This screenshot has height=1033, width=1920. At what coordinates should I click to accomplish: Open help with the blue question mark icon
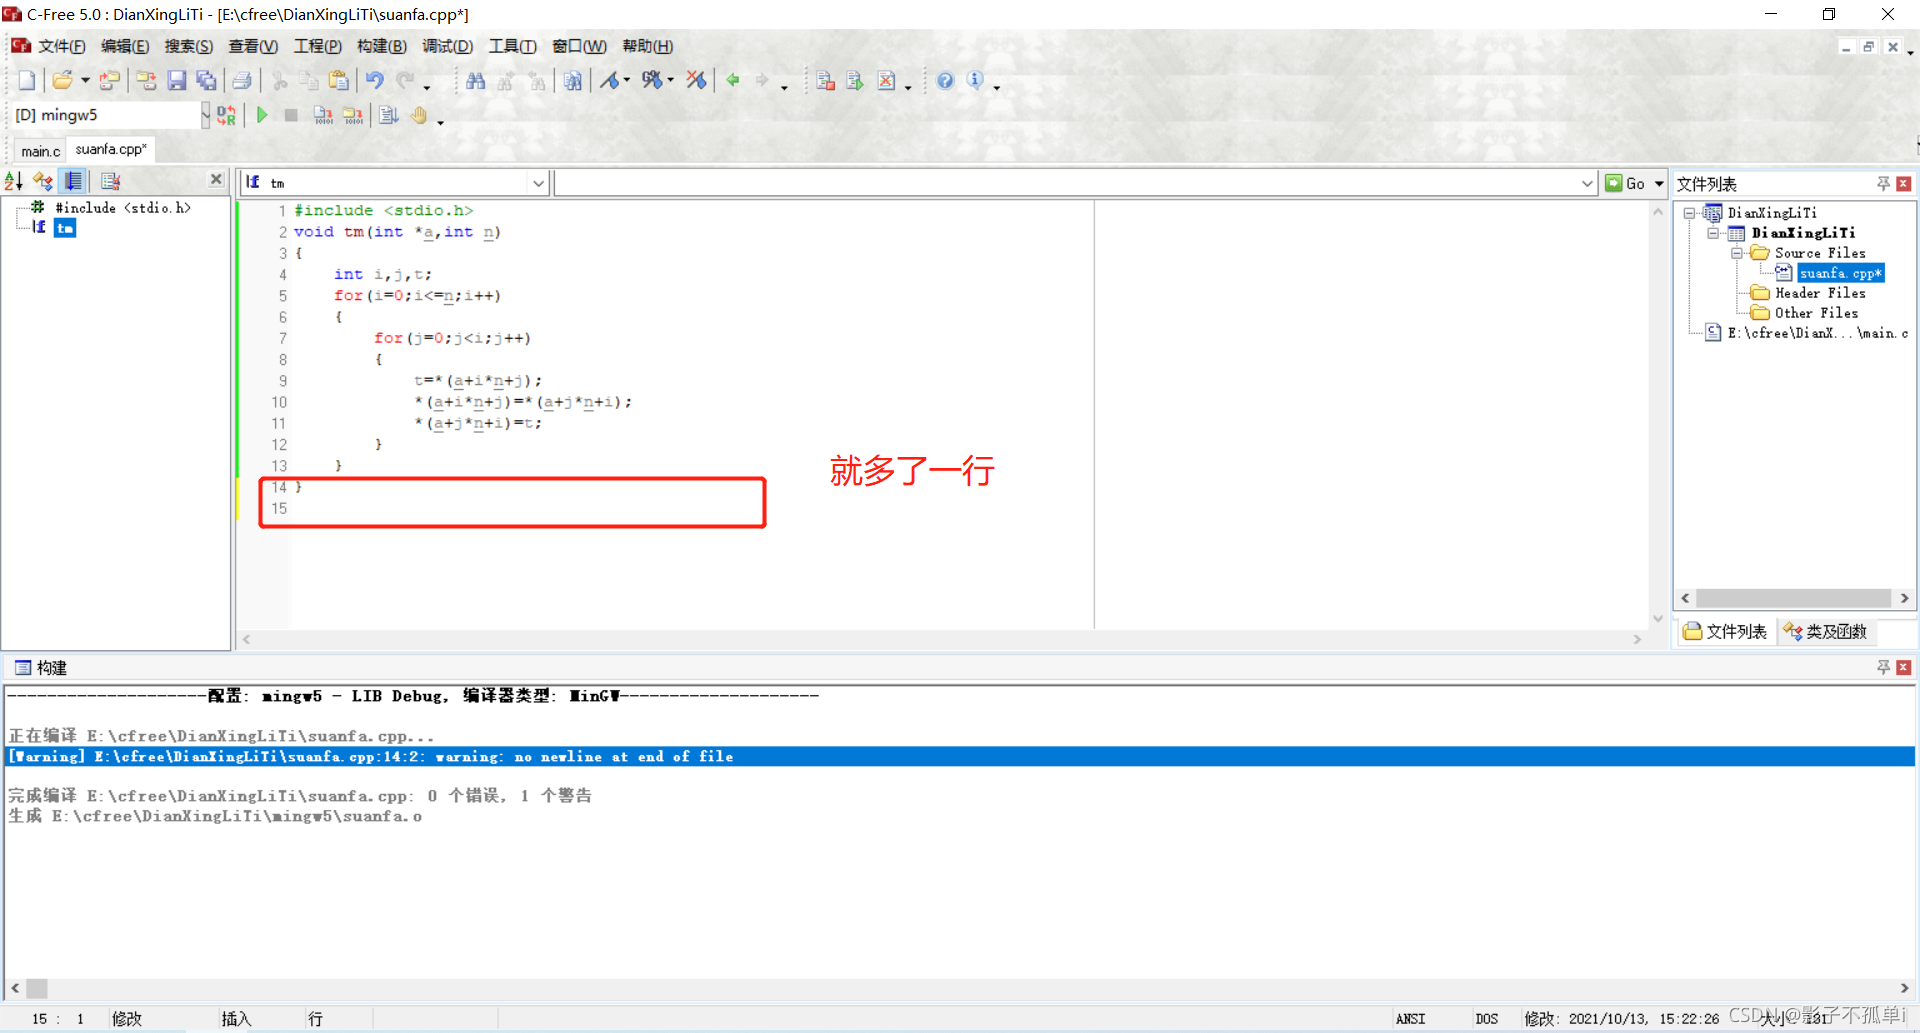point(945,81)
